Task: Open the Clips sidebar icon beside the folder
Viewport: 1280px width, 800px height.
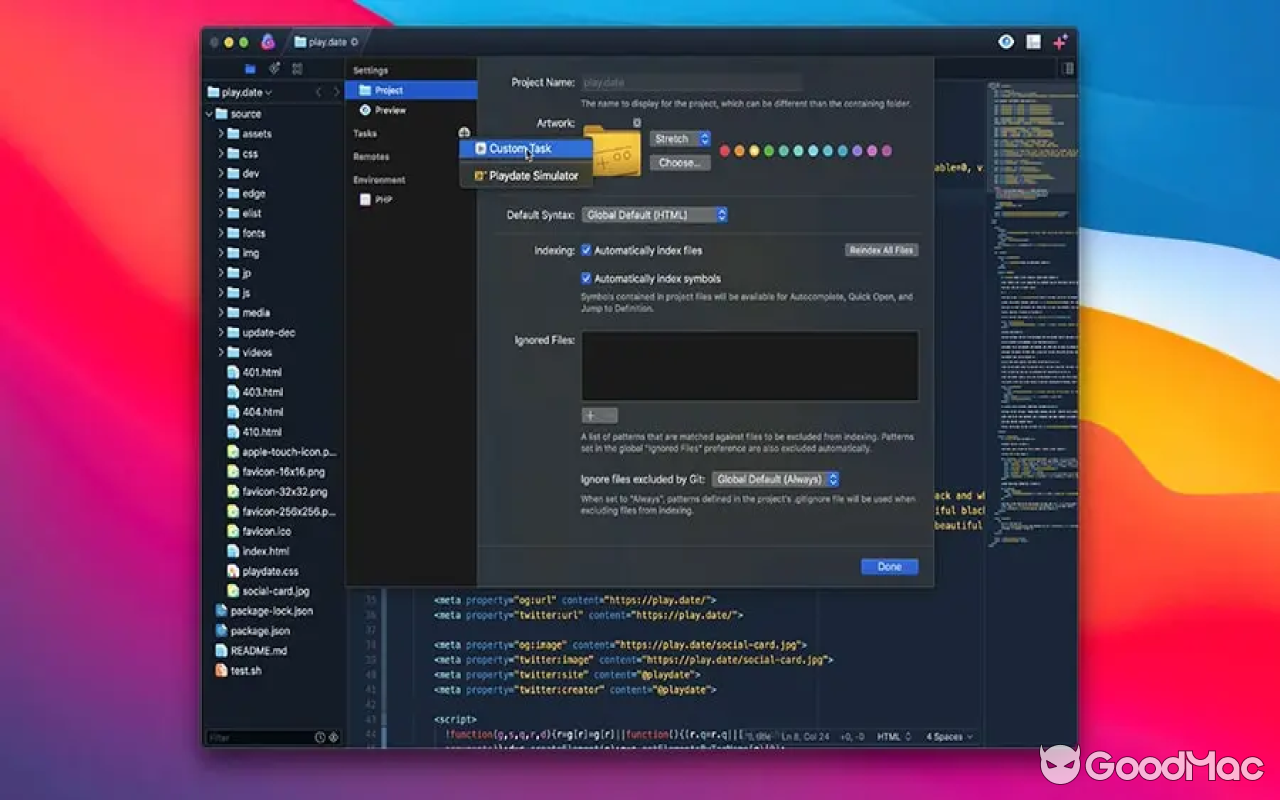Action: click(x=275, y=69)
